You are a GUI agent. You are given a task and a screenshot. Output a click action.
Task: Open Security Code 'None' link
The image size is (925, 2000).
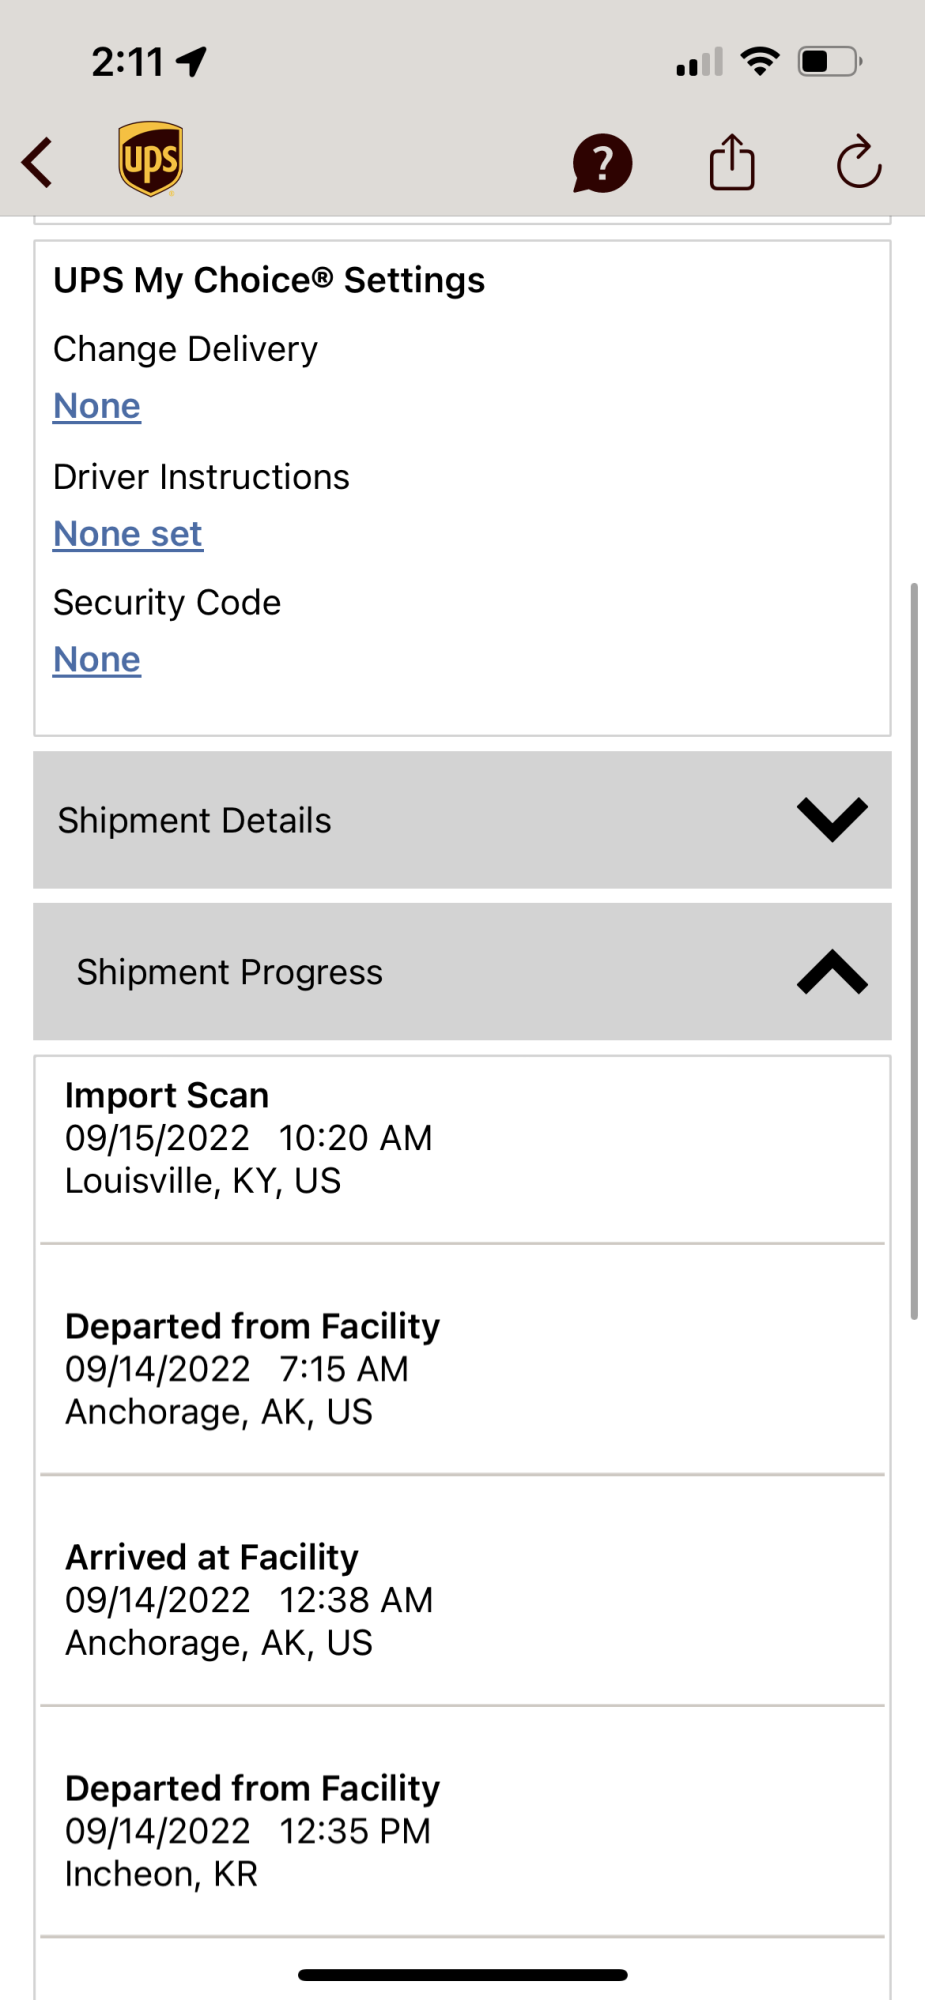(x=97, y=660)
